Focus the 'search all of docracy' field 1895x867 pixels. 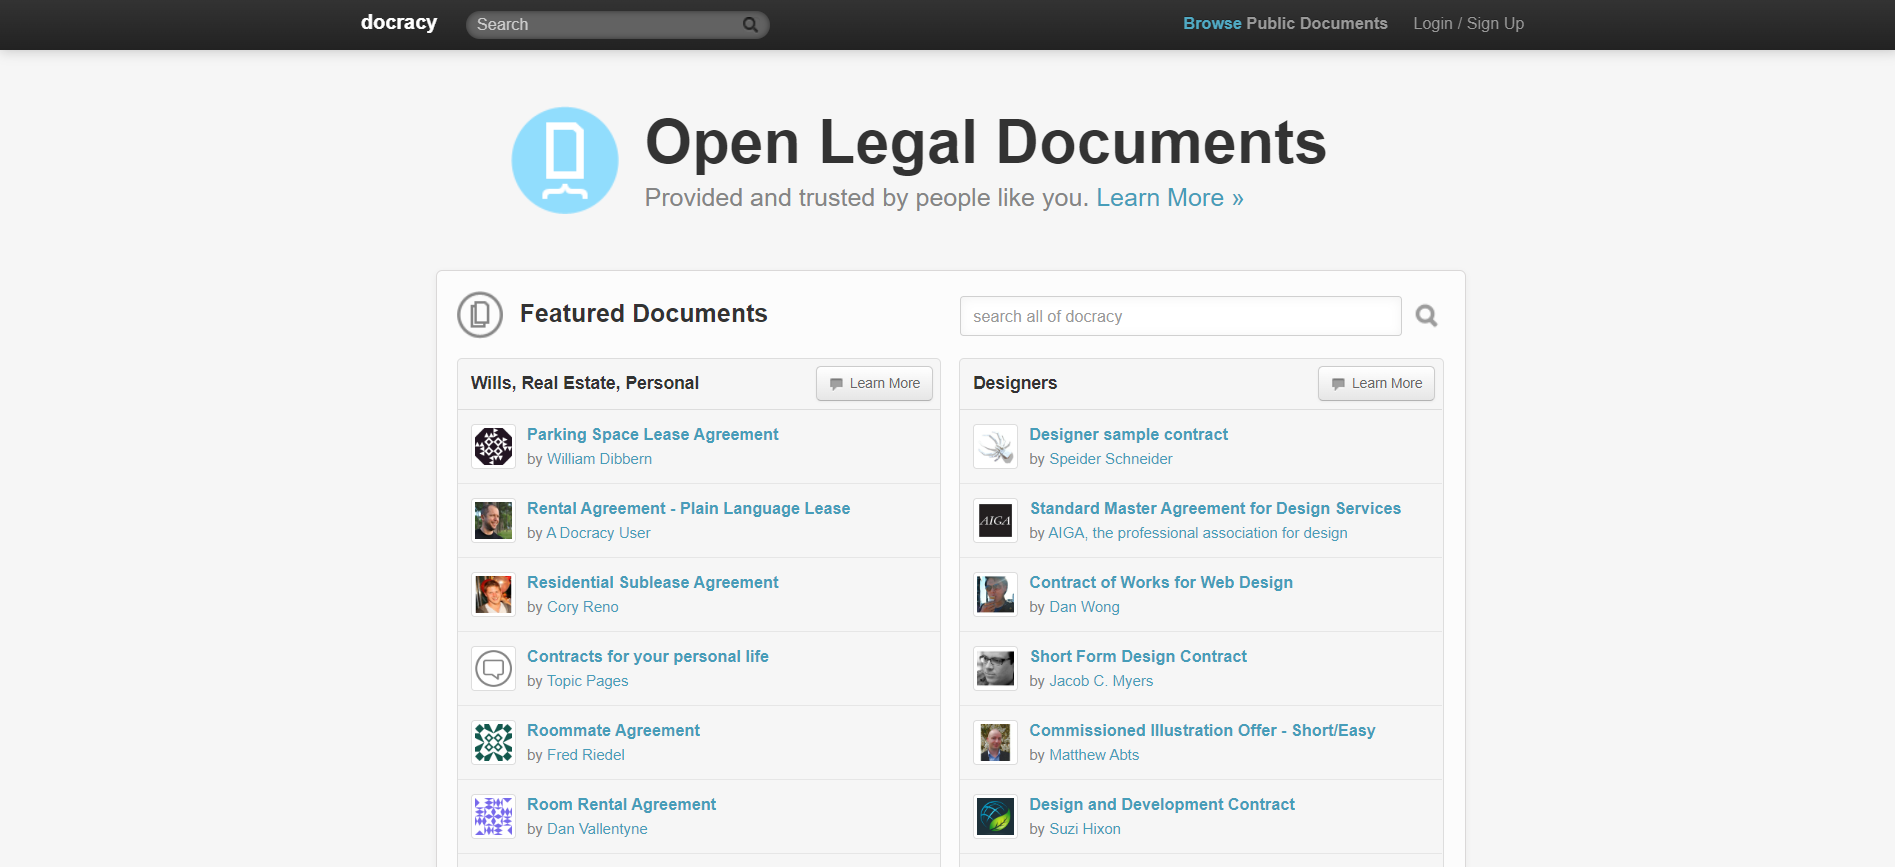pos(1180,316)
